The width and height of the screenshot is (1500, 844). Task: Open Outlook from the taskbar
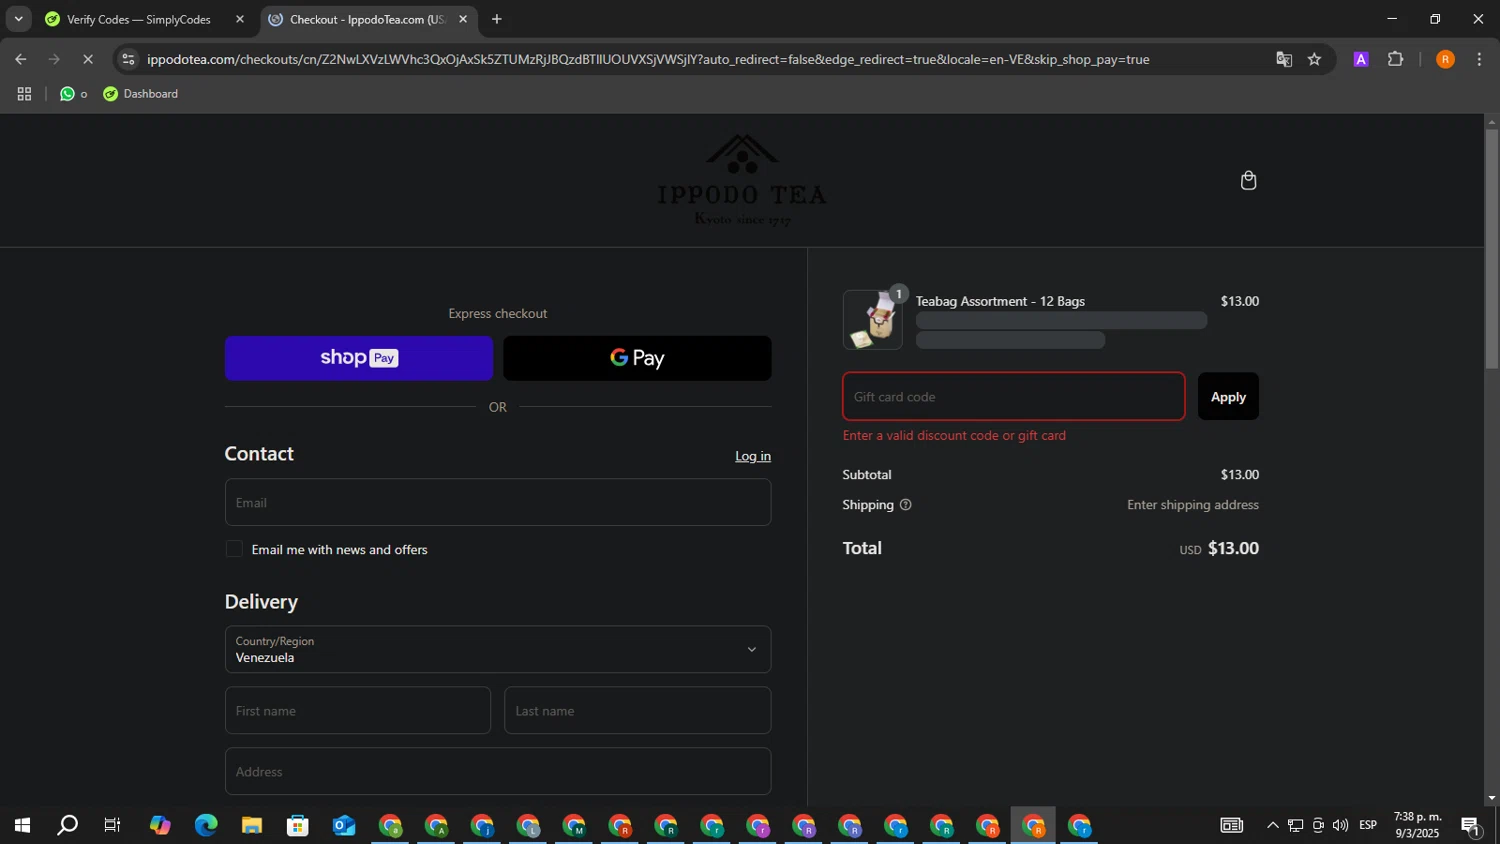pos(344,825)
